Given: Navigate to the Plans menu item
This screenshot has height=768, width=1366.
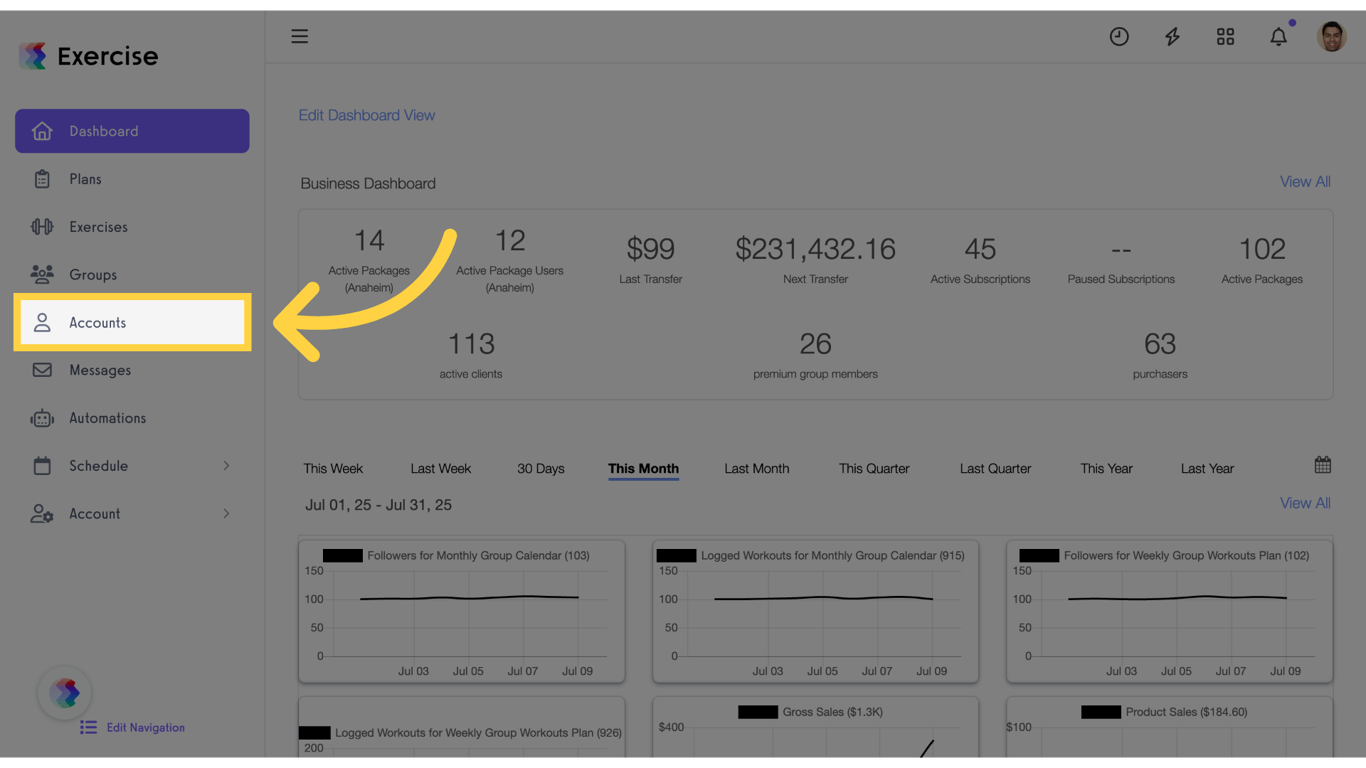Looking at the screenshot, I should pyautogui.click(x=84, y=179).
